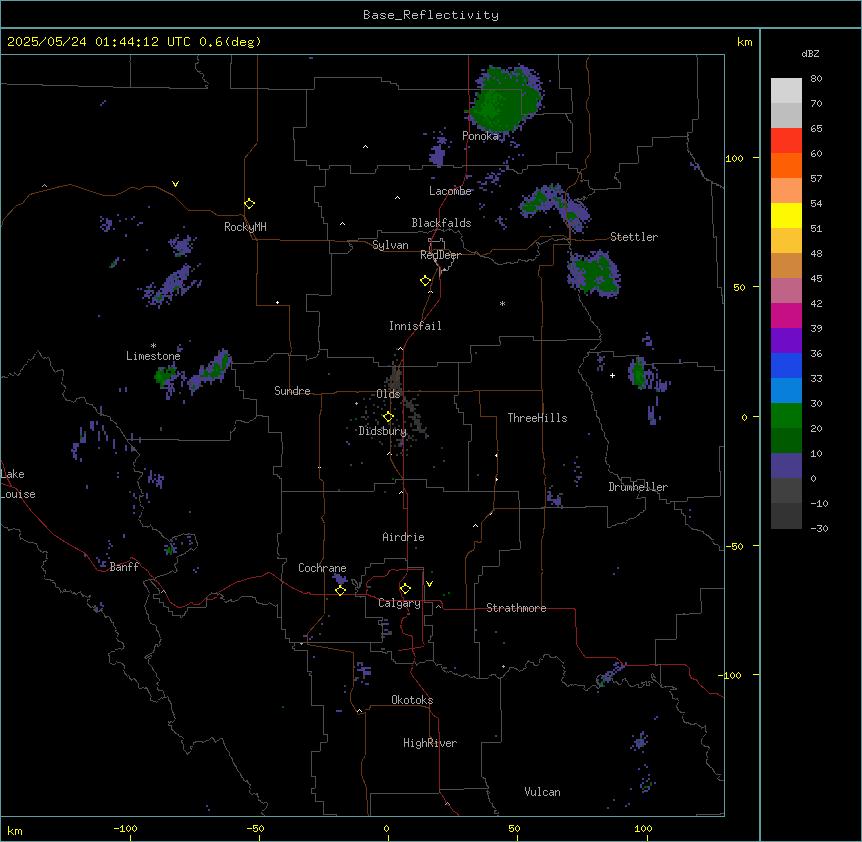This screenshot has width=862, height=842.
Task: Click the Limestone label
Action: pyautogui.click(x=153, y=356)
